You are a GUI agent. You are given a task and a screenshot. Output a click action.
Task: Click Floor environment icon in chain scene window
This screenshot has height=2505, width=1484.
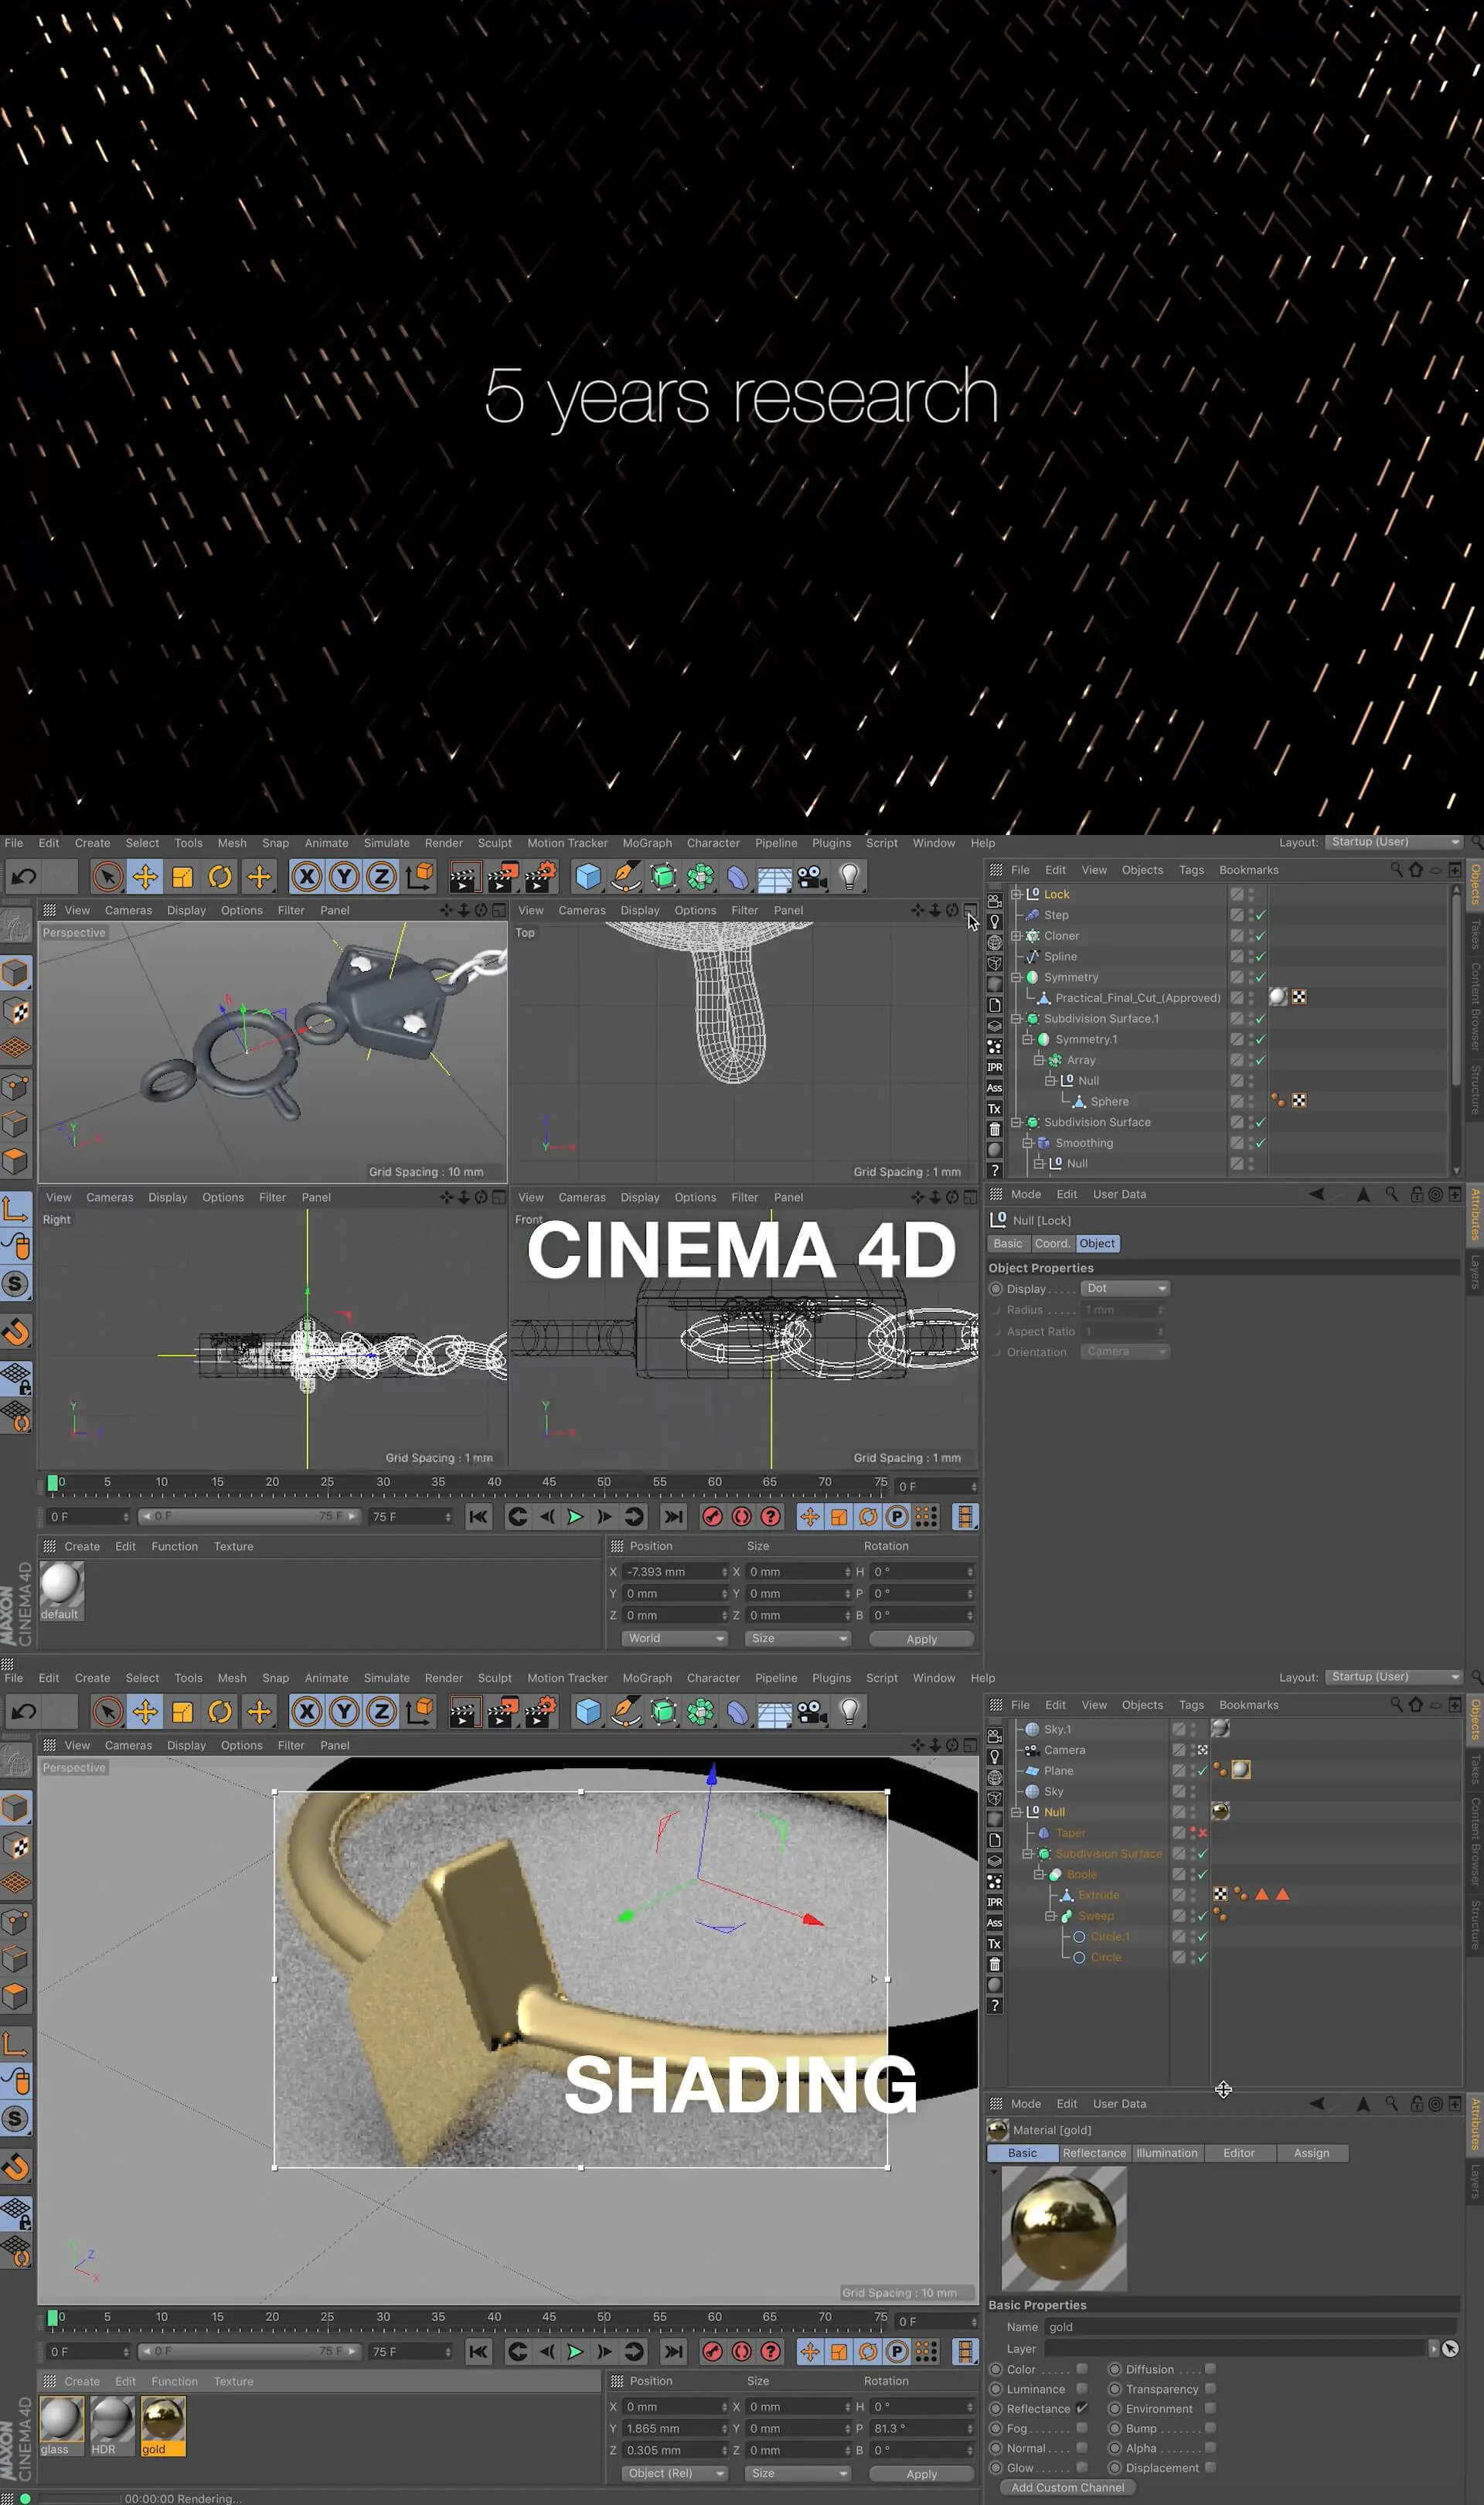(774, 877)
